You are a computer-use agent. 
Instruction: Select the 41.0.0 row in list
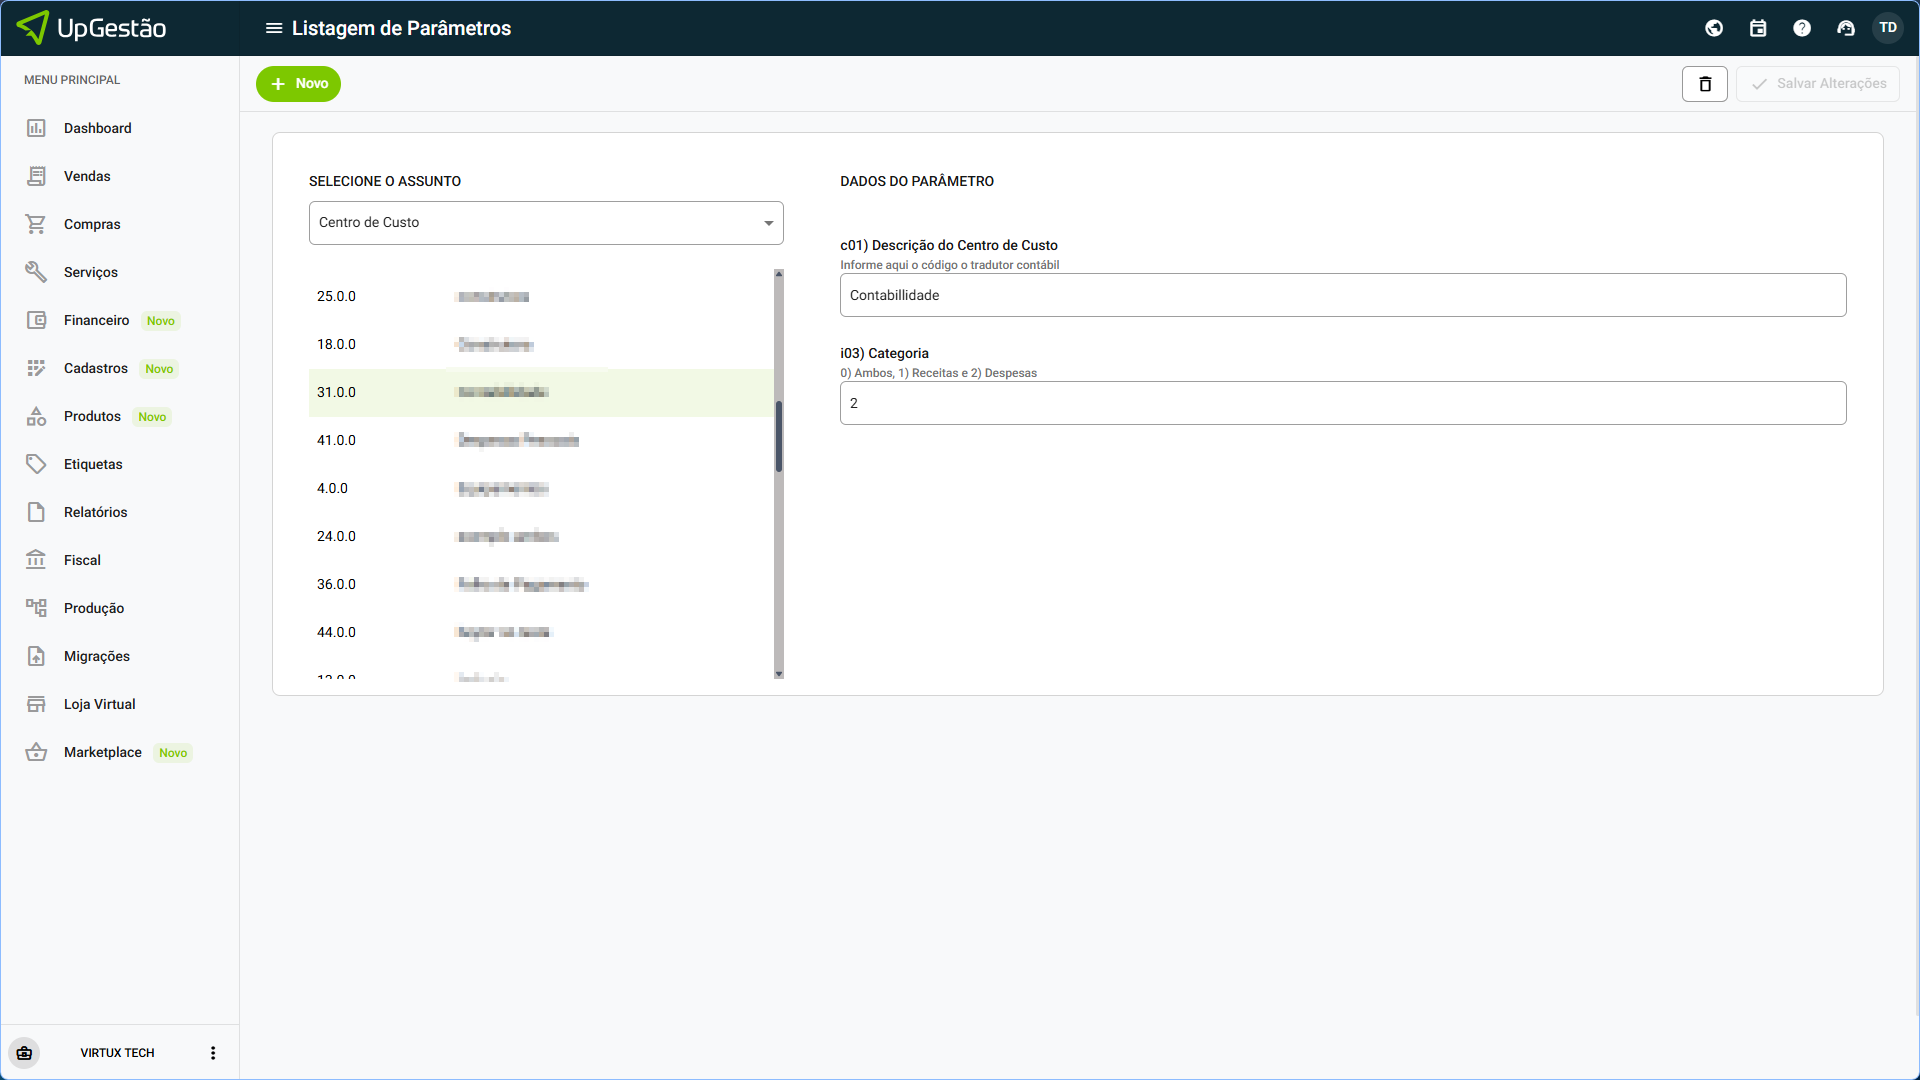(x=540, y=440)
